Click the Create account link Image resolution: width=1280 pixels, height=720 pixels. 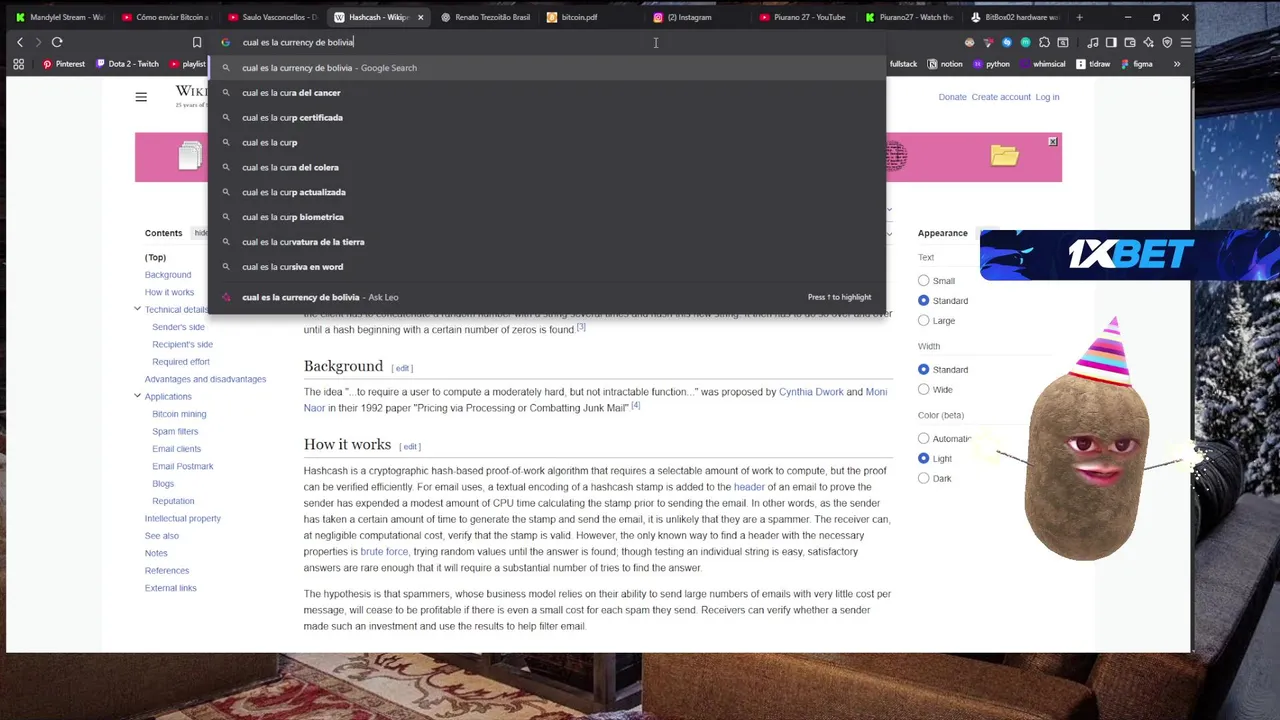pyautogui.click(x=1001, y=97)
